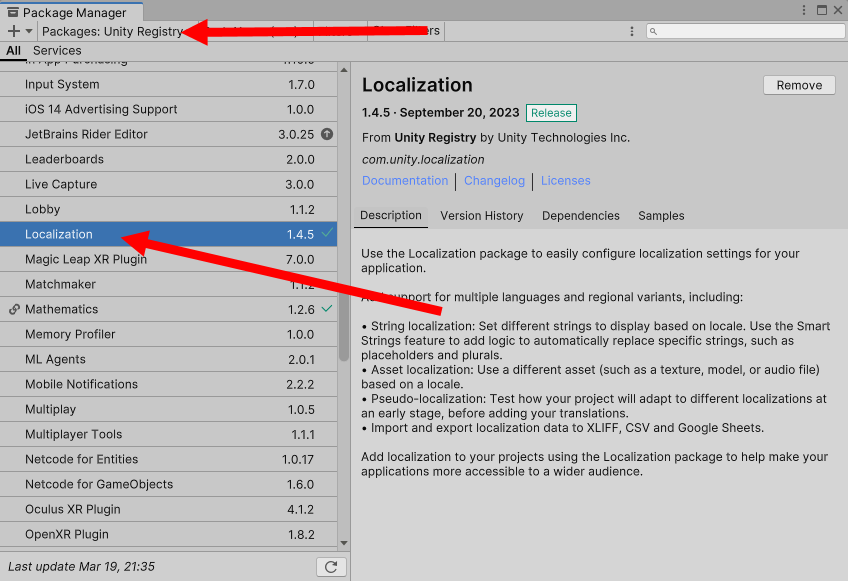Select the Mobile Notifications package
This screenshot has height=581, width=848.
[x=168, y=384]
